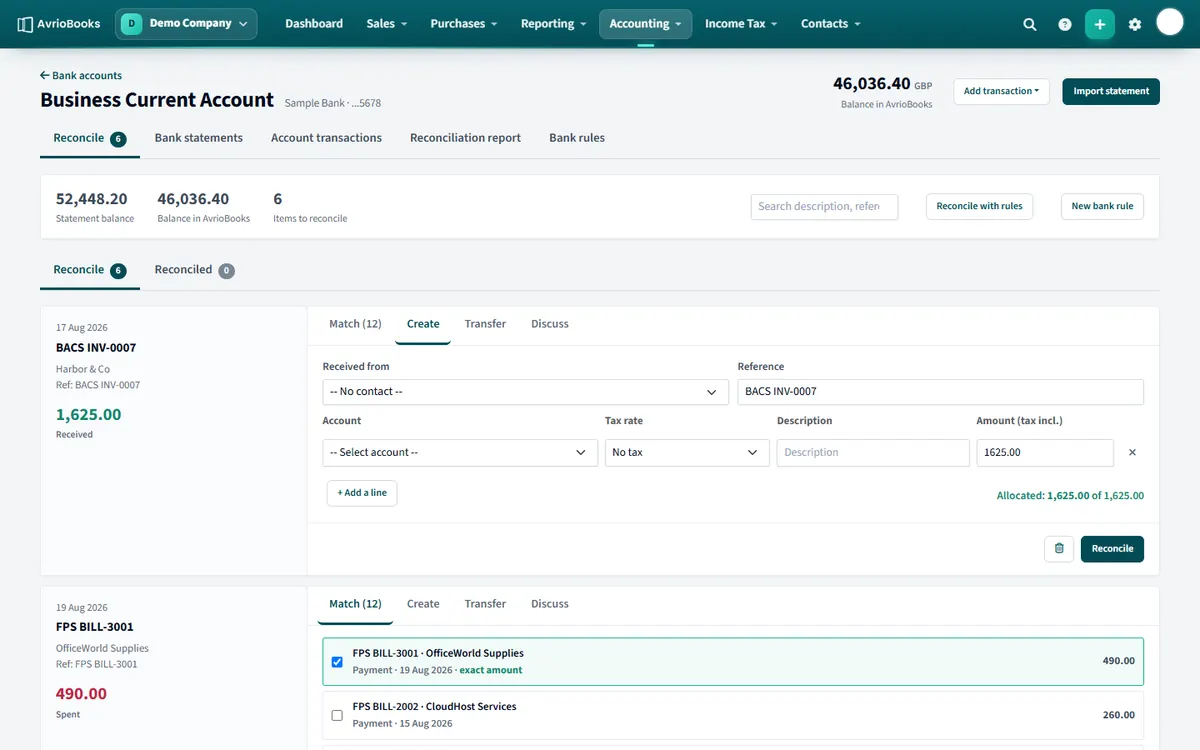Click the Demo Company D badge

[x=132, y=23]
